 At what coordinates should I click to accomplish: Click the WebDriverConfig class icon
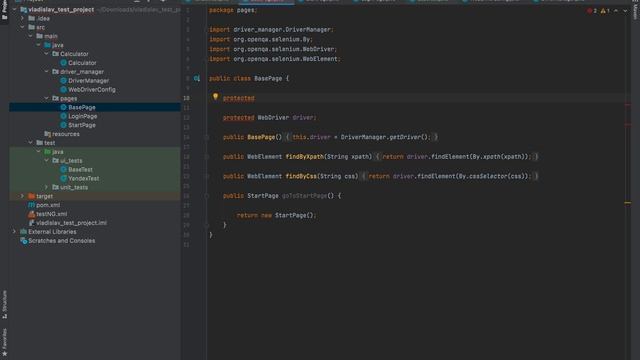click(x=63, y=89)
